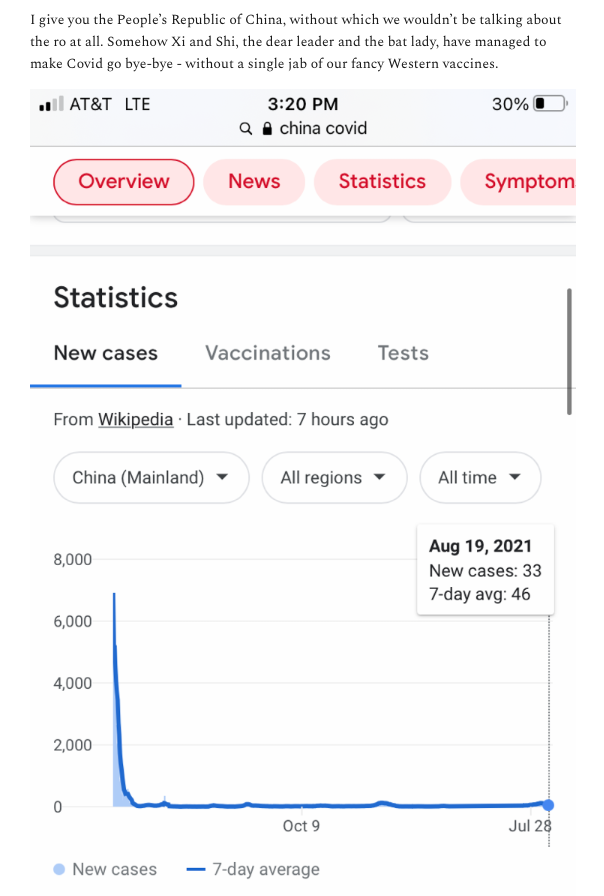Viewport: 604px width, 896px height.
Task: Select the Statistics chip
Action: click(x=382, y=182)
